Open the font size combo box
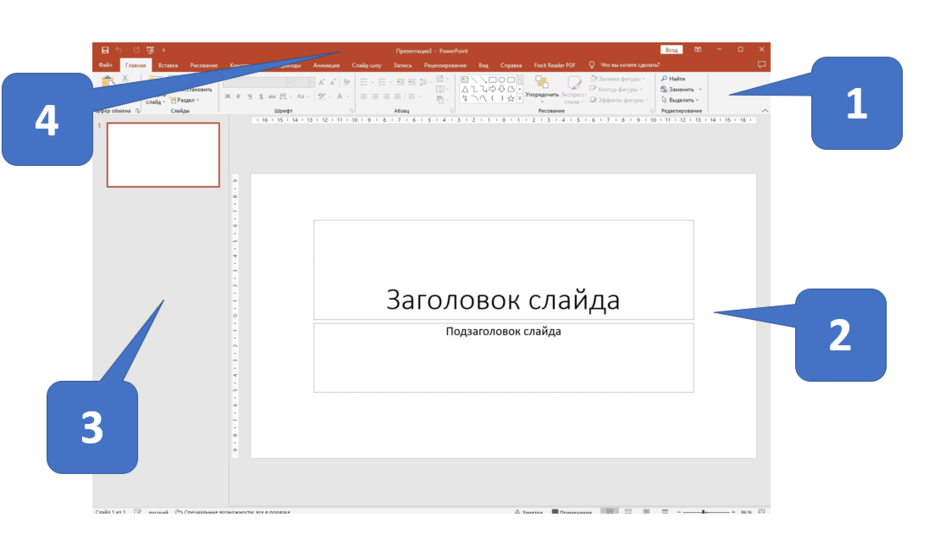Image resolution: width=940 pixels, height=556 pixels. pos(304,82)
